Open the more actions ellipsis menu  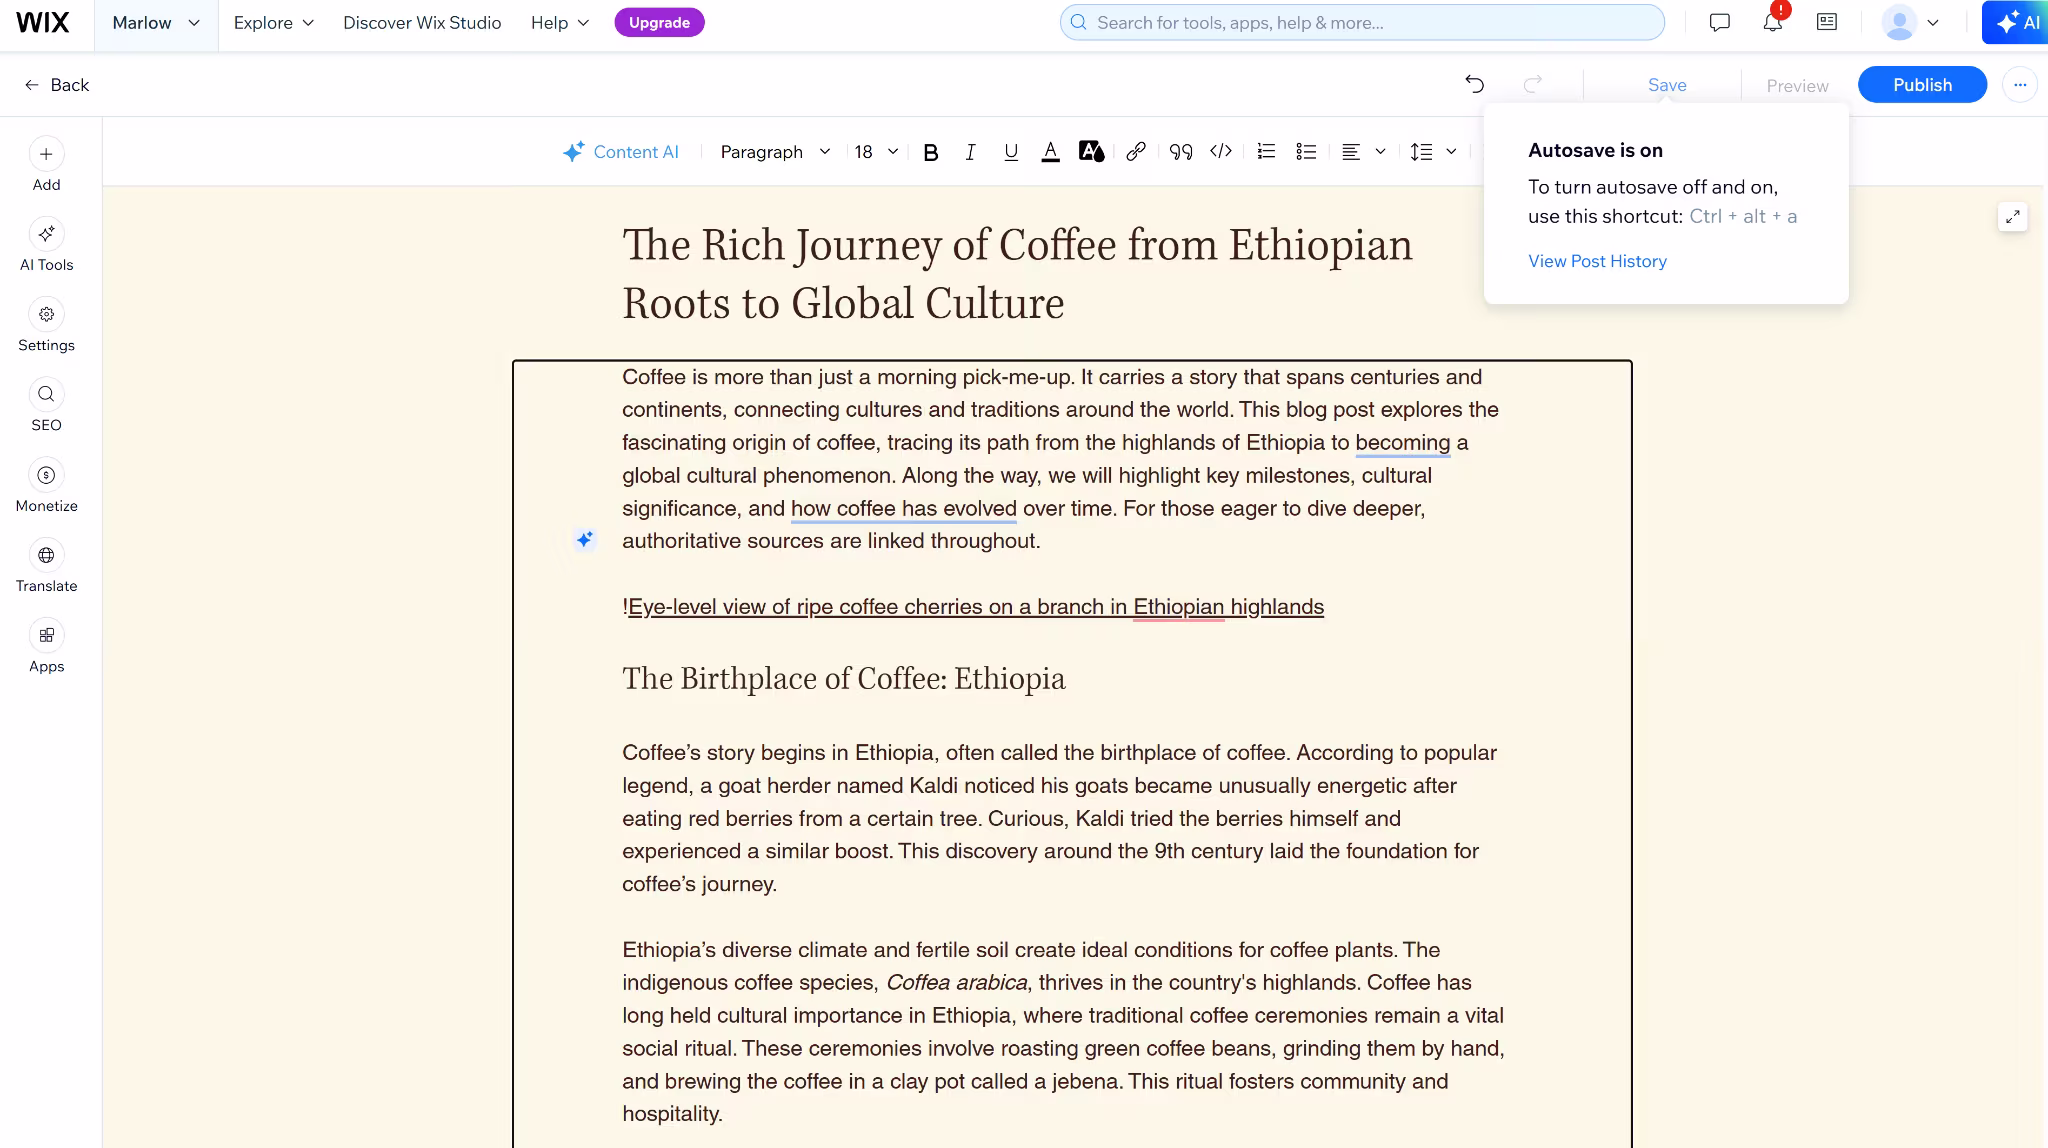(2020, 85)
